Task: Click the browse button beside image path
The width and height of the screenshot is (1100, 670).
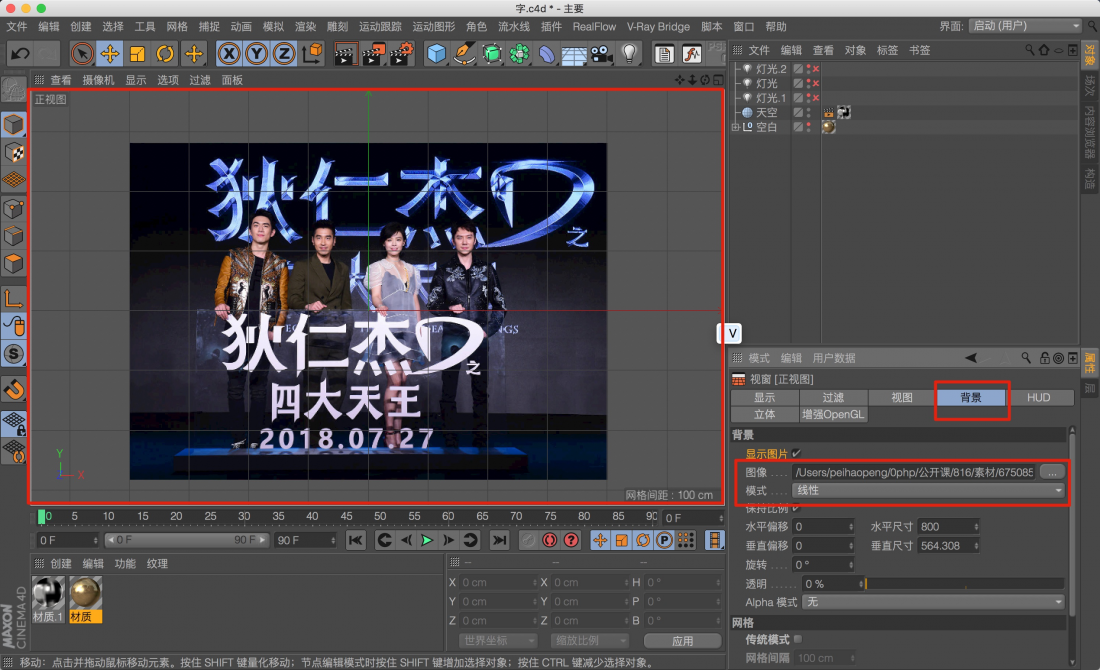Action: pos(1051,471)
